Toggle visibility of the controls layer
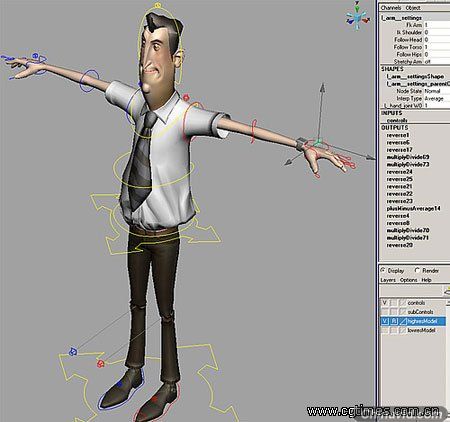This screenshot has width=450, height=422. point(385,303)
